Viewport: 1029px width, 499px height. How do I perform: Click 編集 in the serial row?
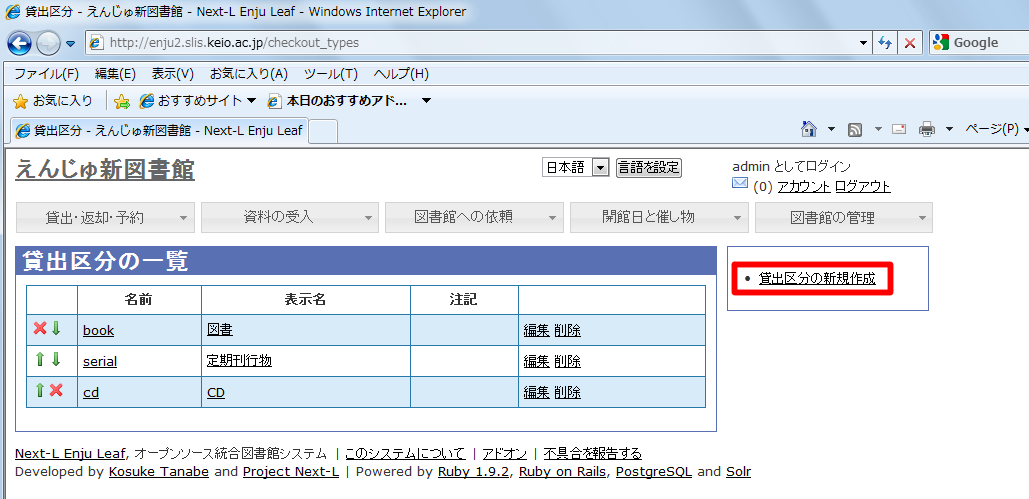536,361
